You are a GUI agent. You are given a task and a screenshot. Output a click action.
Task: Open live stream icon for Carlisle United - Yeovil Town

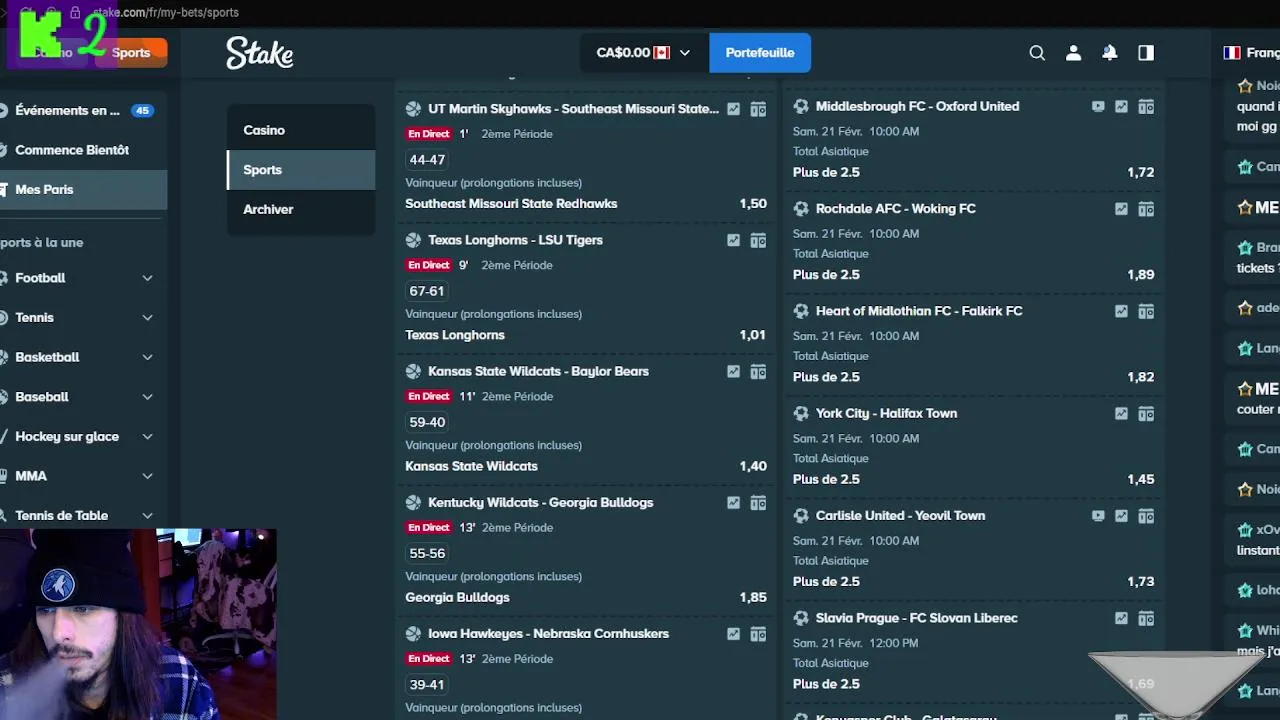(1098, 516)
